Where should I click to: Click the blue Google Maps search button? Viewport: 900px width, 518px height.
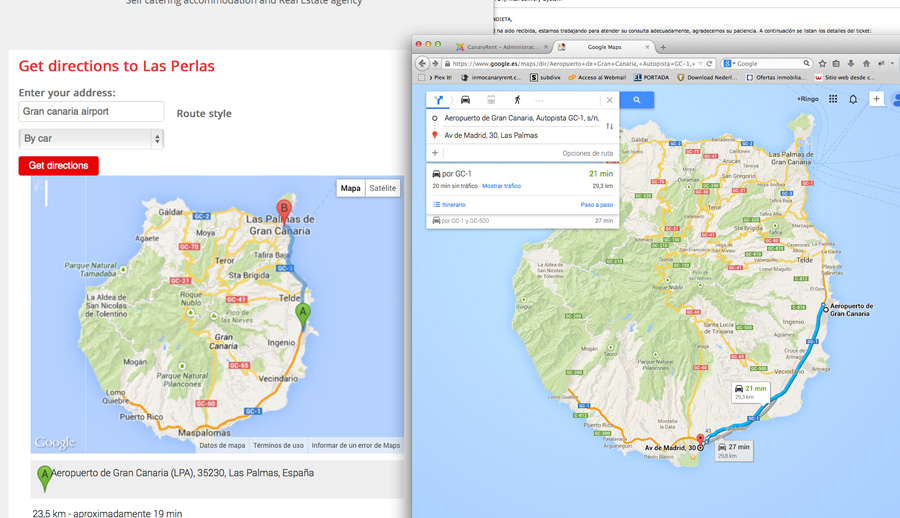[x=637, y=100]
